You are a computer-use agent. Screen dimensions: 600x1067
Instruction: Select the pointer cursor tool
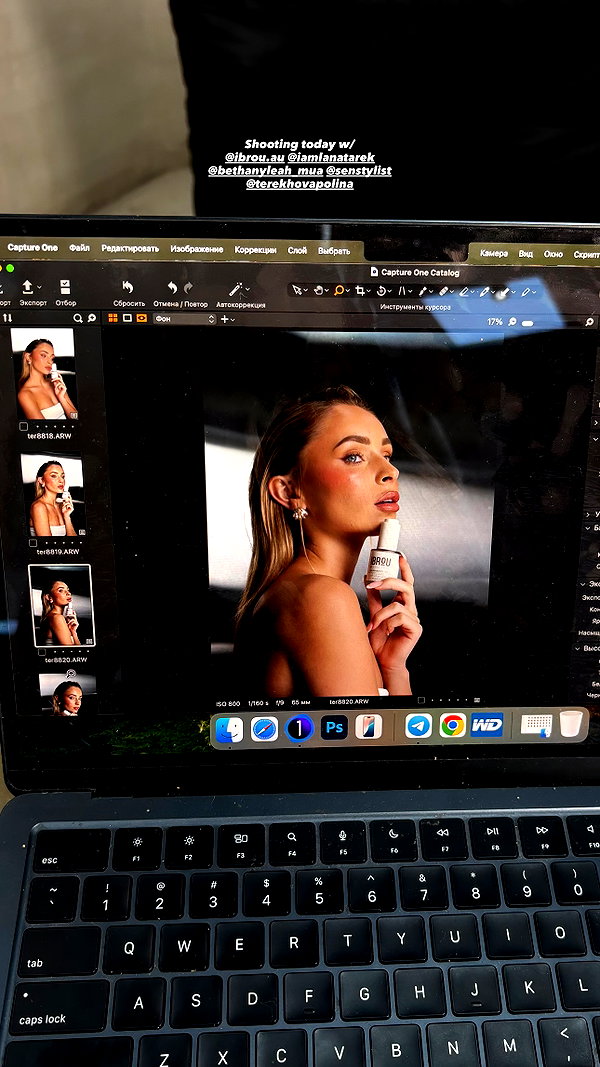[x=297, y=291]
